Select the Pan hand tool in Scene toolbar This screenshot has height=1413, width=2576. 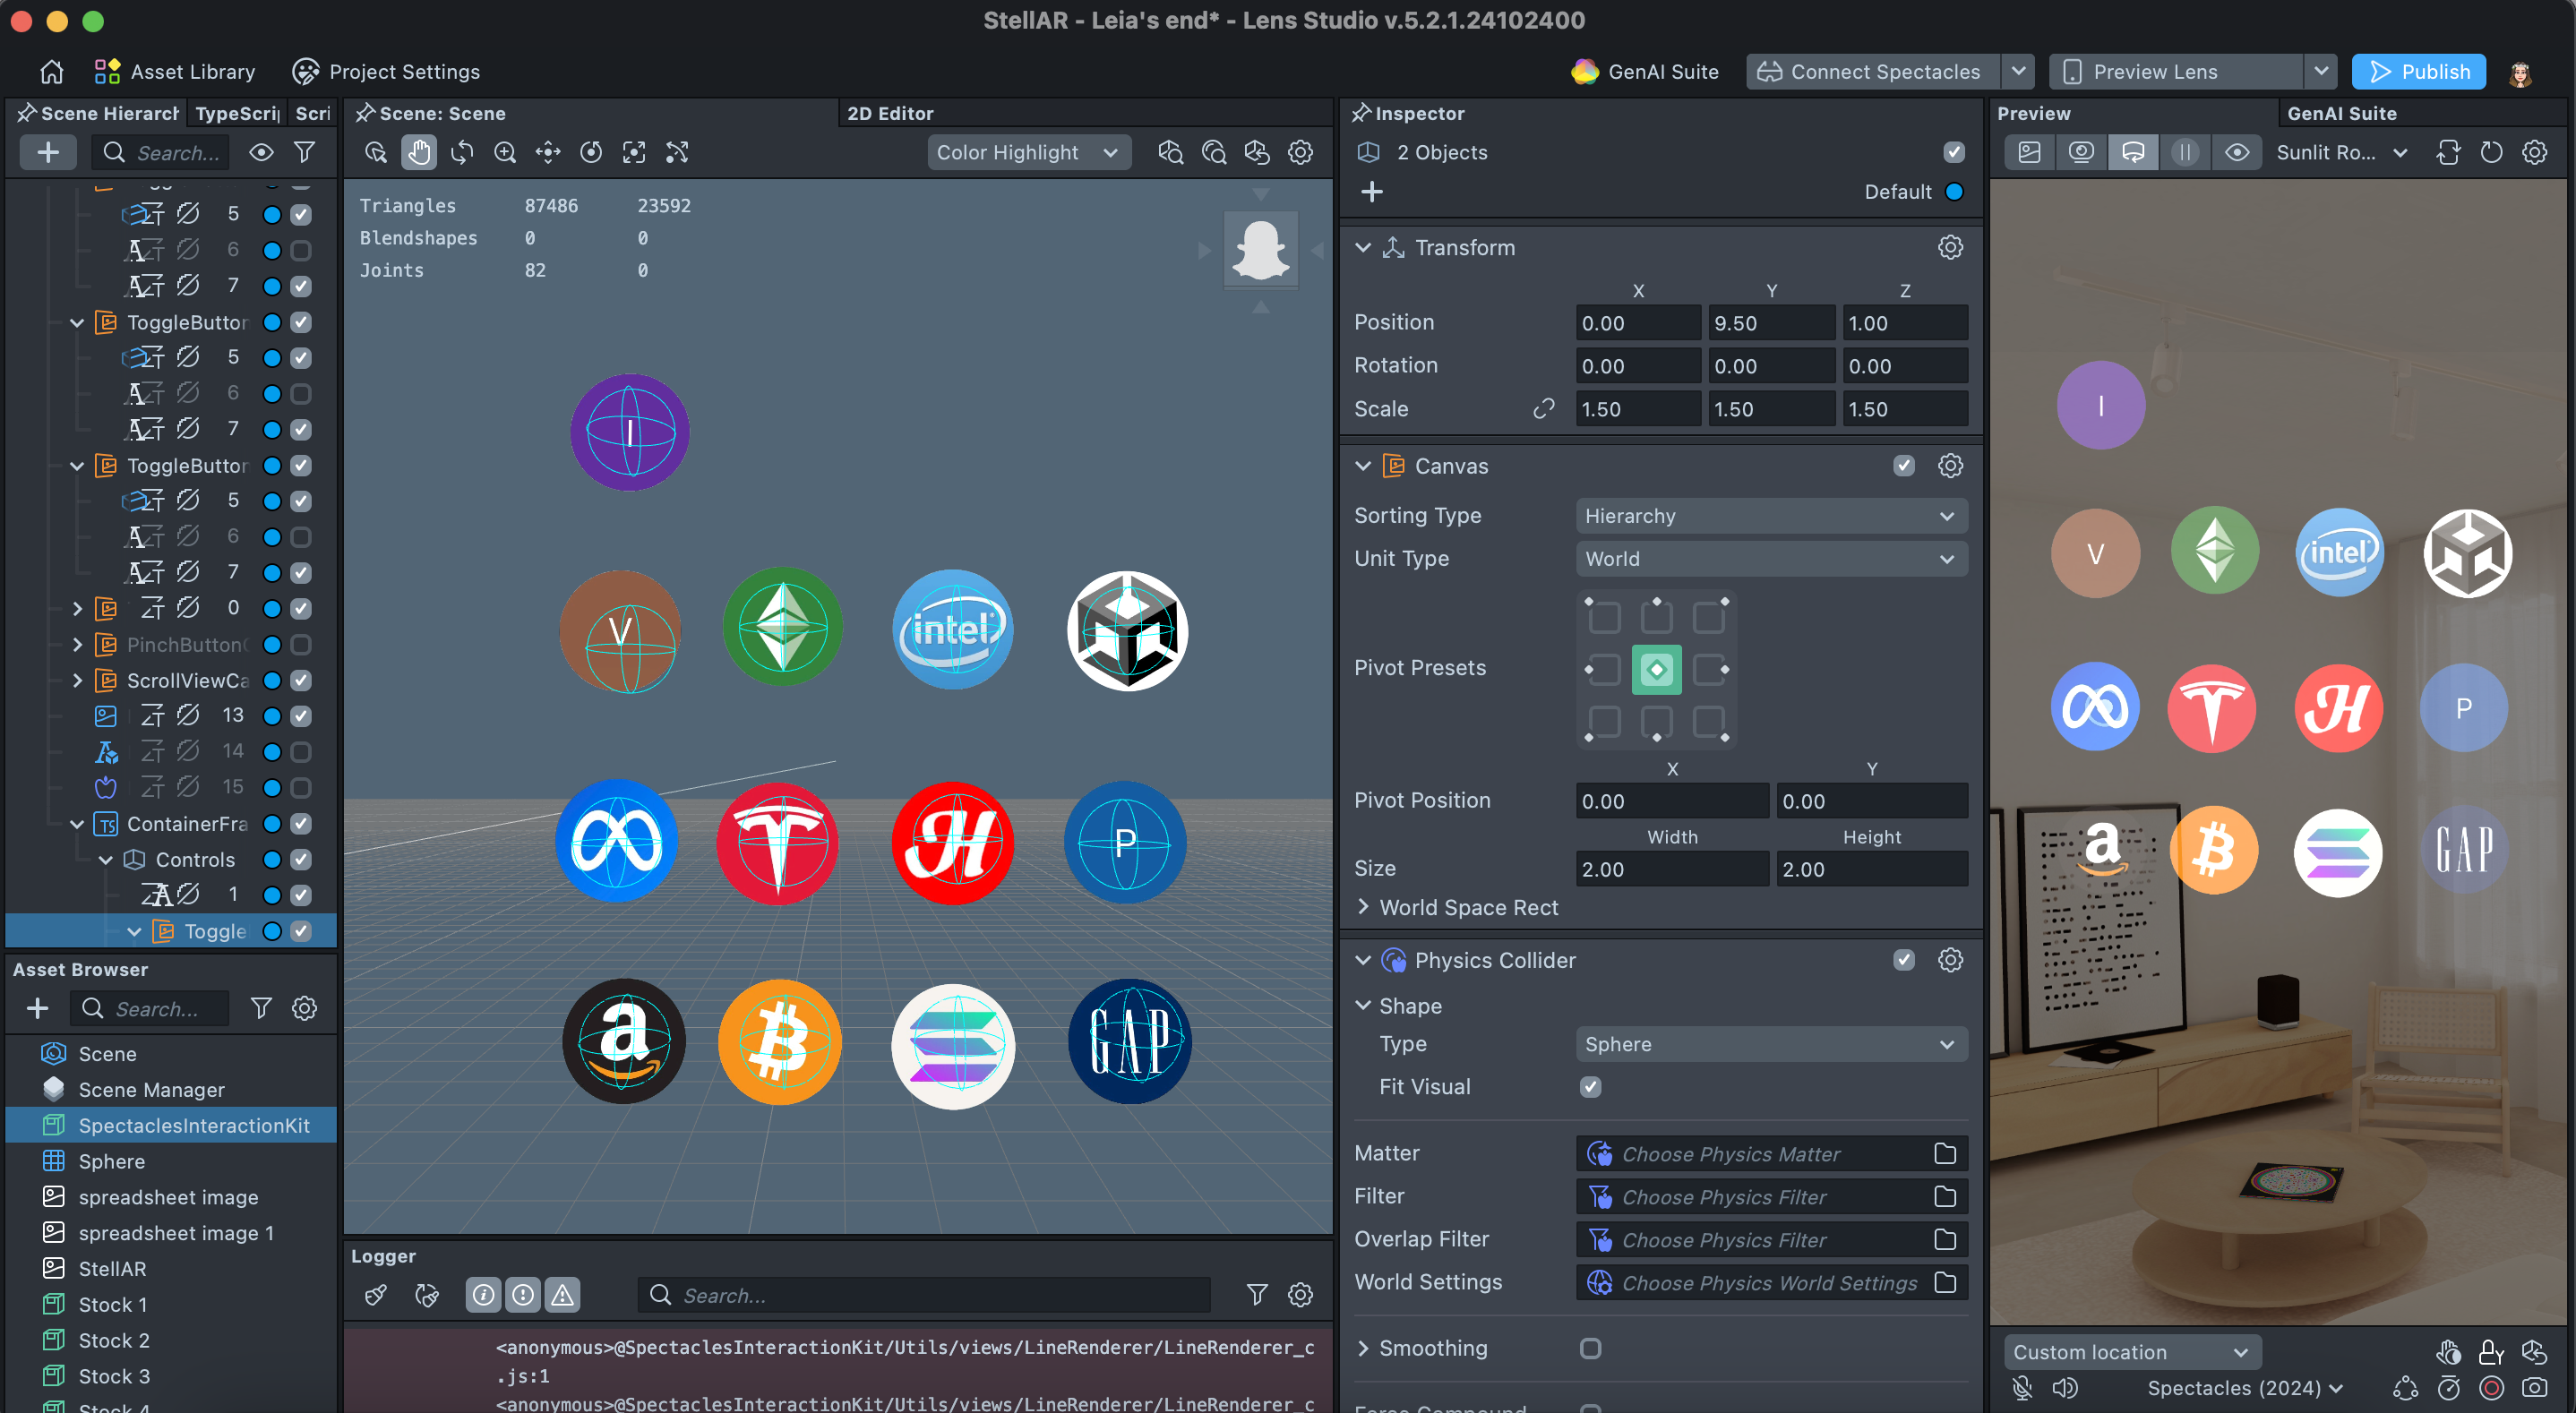point(419,152)
